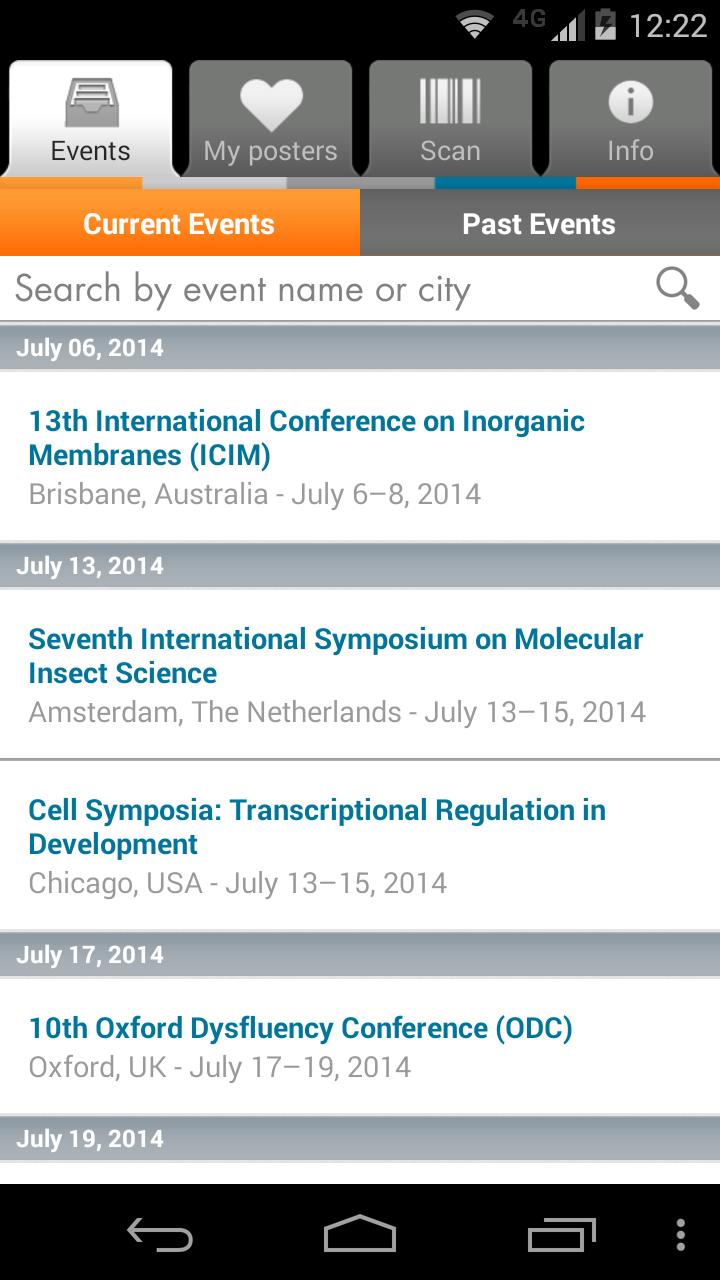Tap the July 19, 2014 date header
This screenshot has width=720, height=1280.
tap(360, 1139)
